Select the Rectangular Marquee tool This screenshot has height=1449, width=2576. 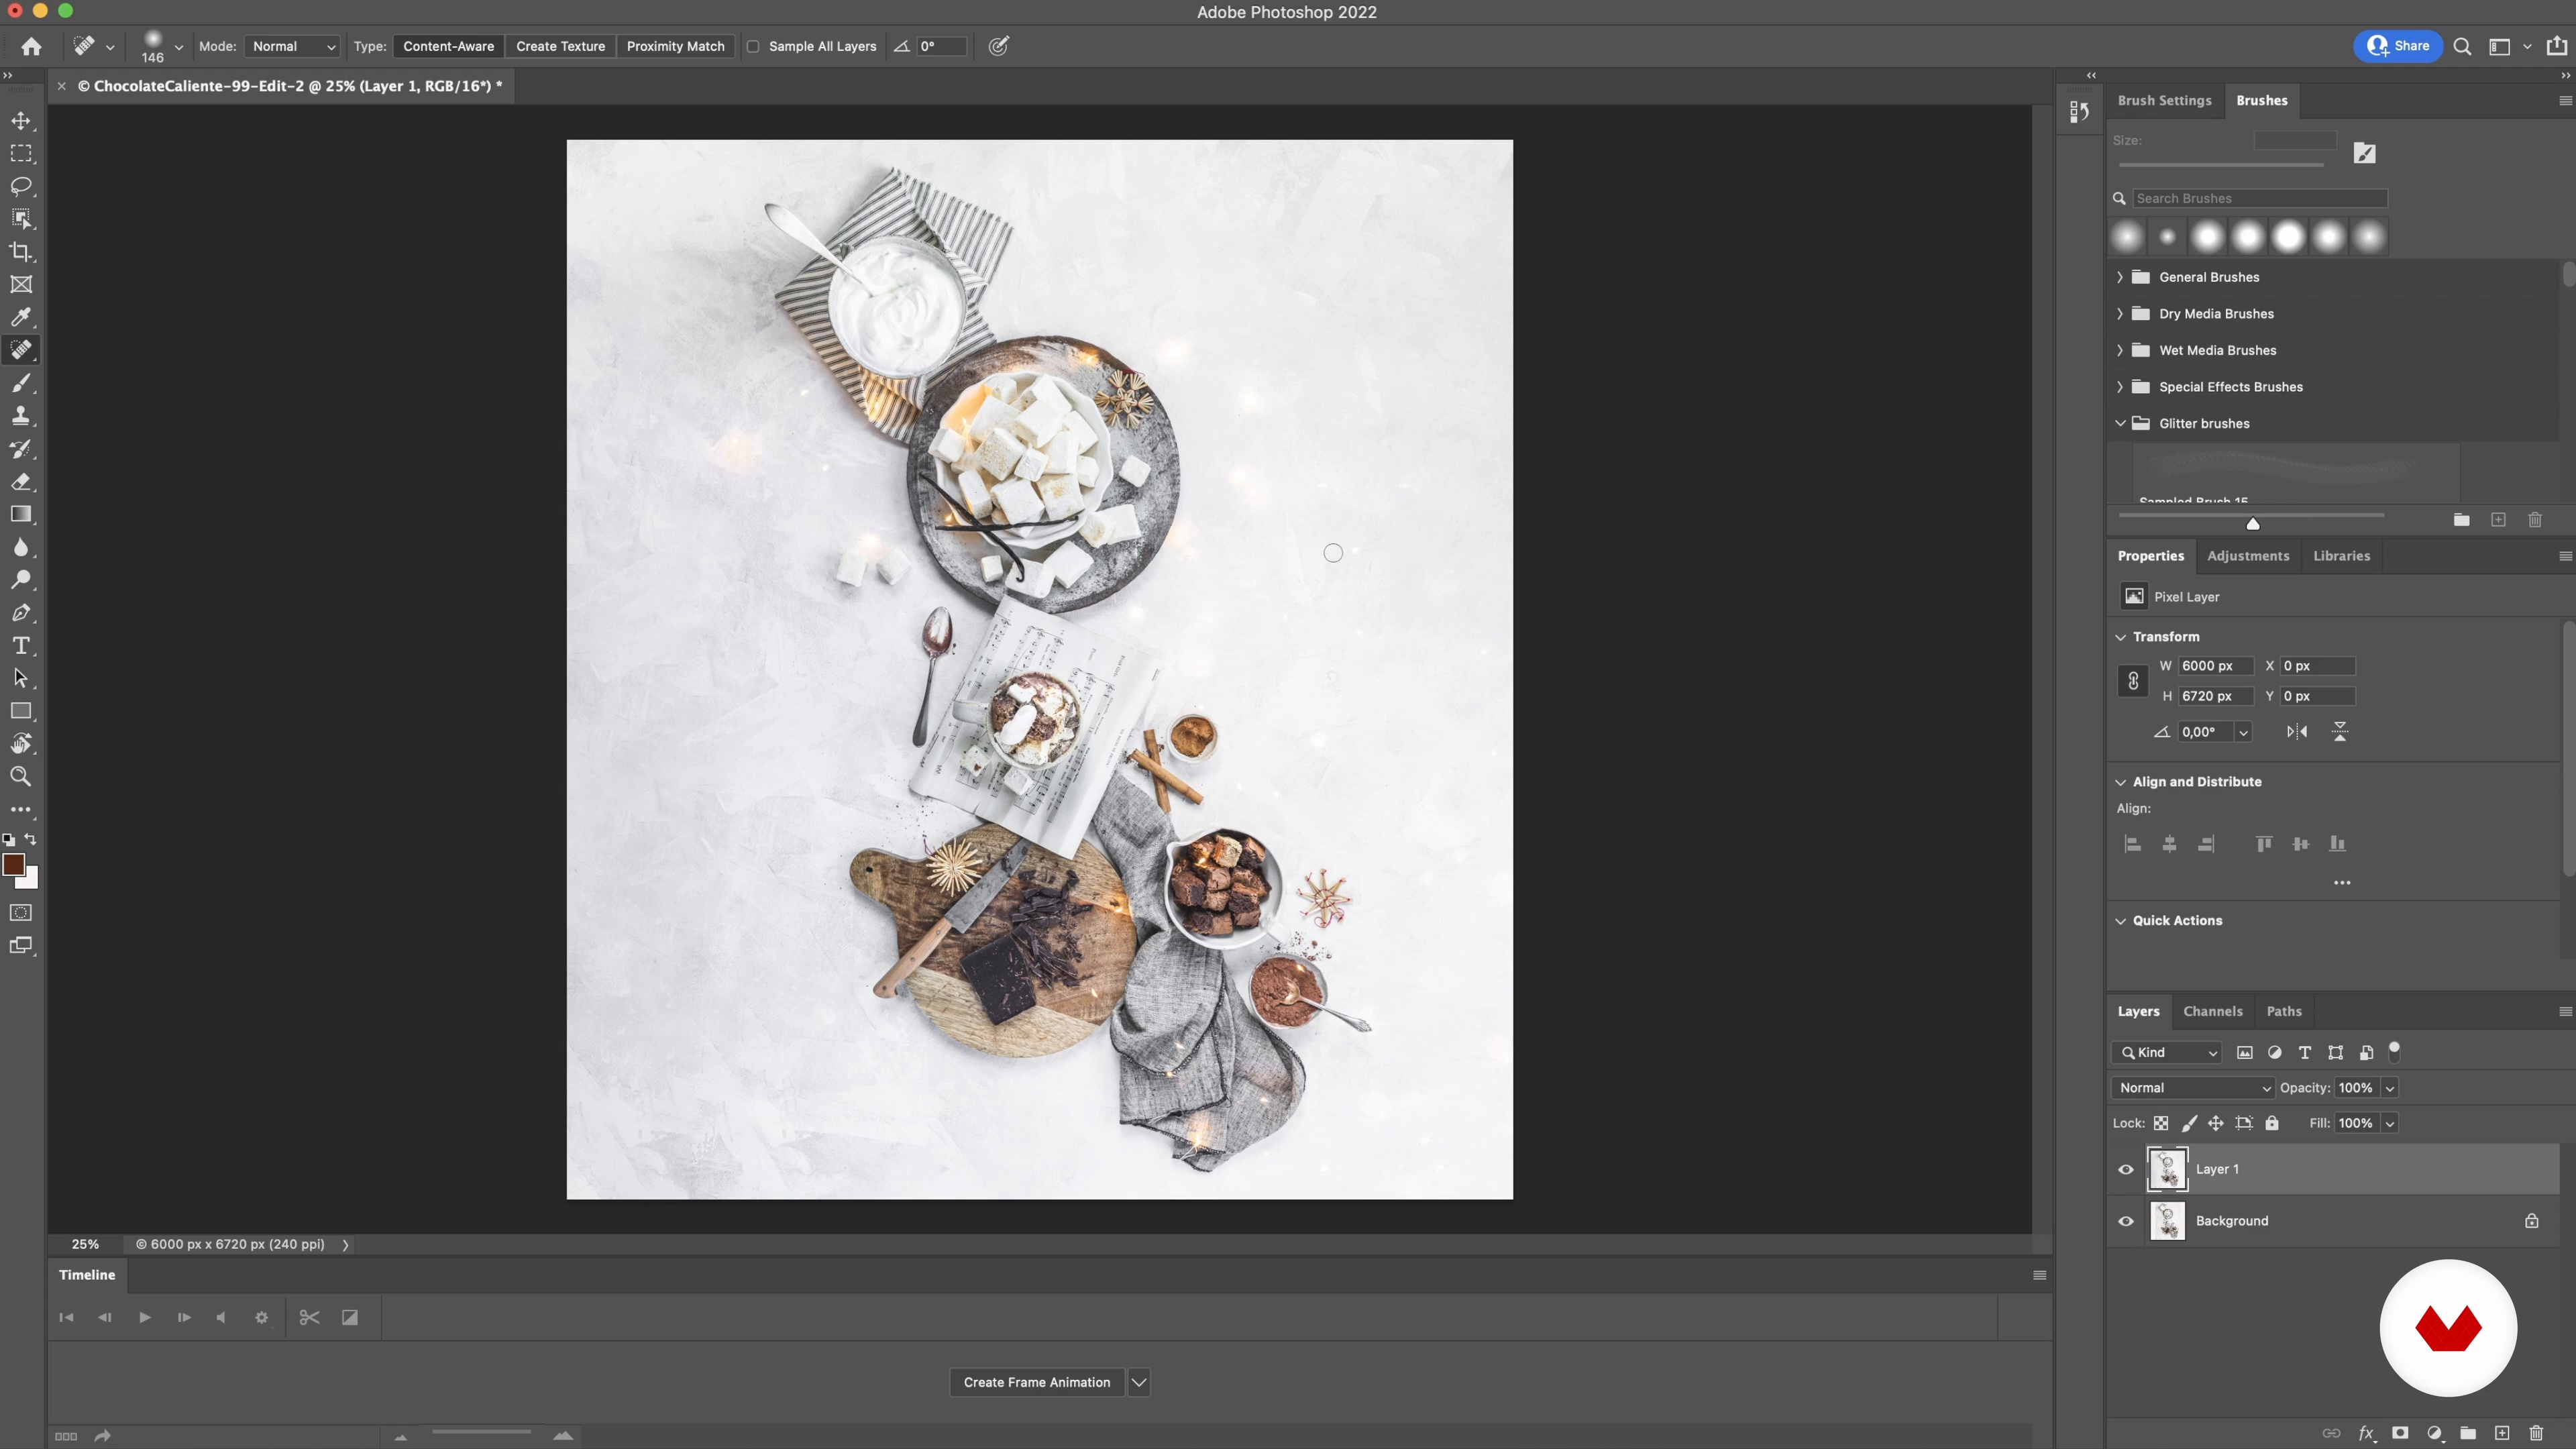21,154
